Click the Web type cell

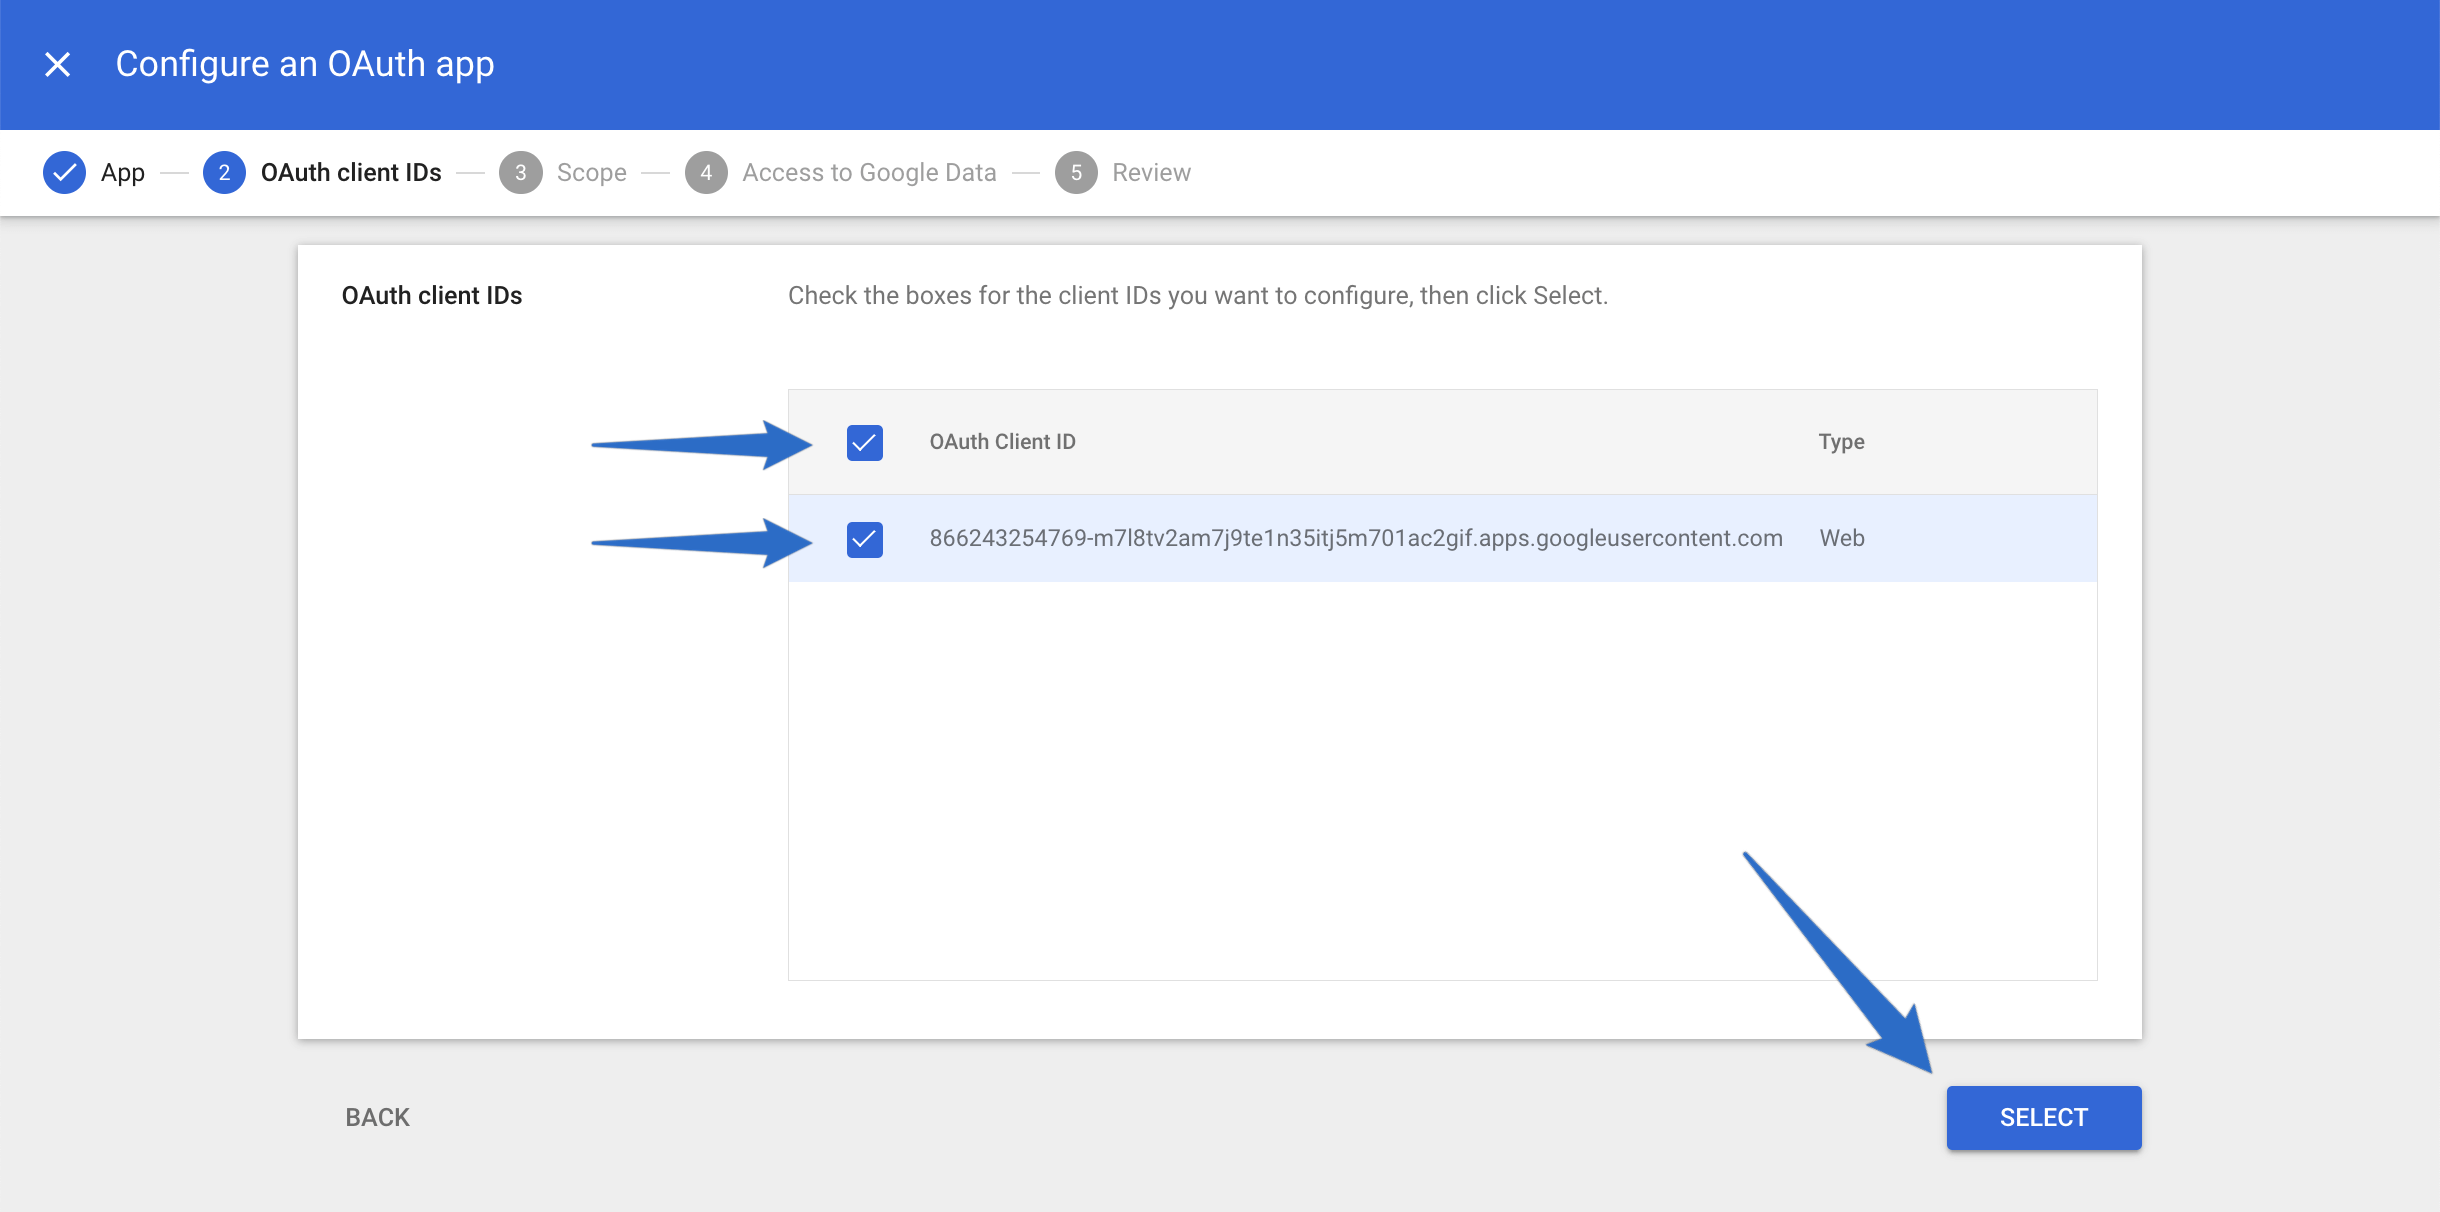[x=1842, y=539]
